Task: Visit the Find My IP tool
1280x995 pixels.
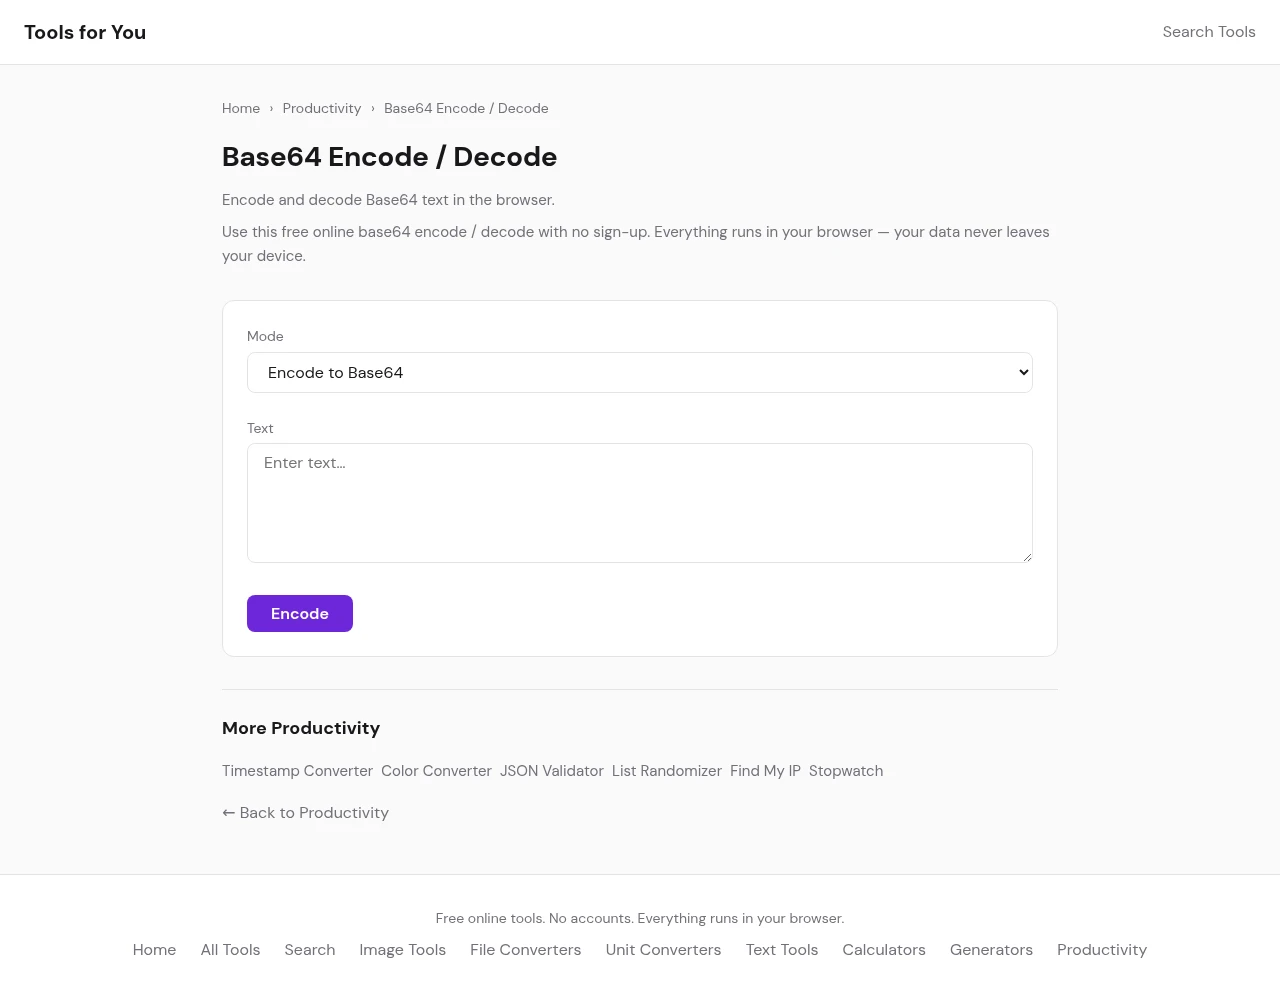Action: point(765,771)
